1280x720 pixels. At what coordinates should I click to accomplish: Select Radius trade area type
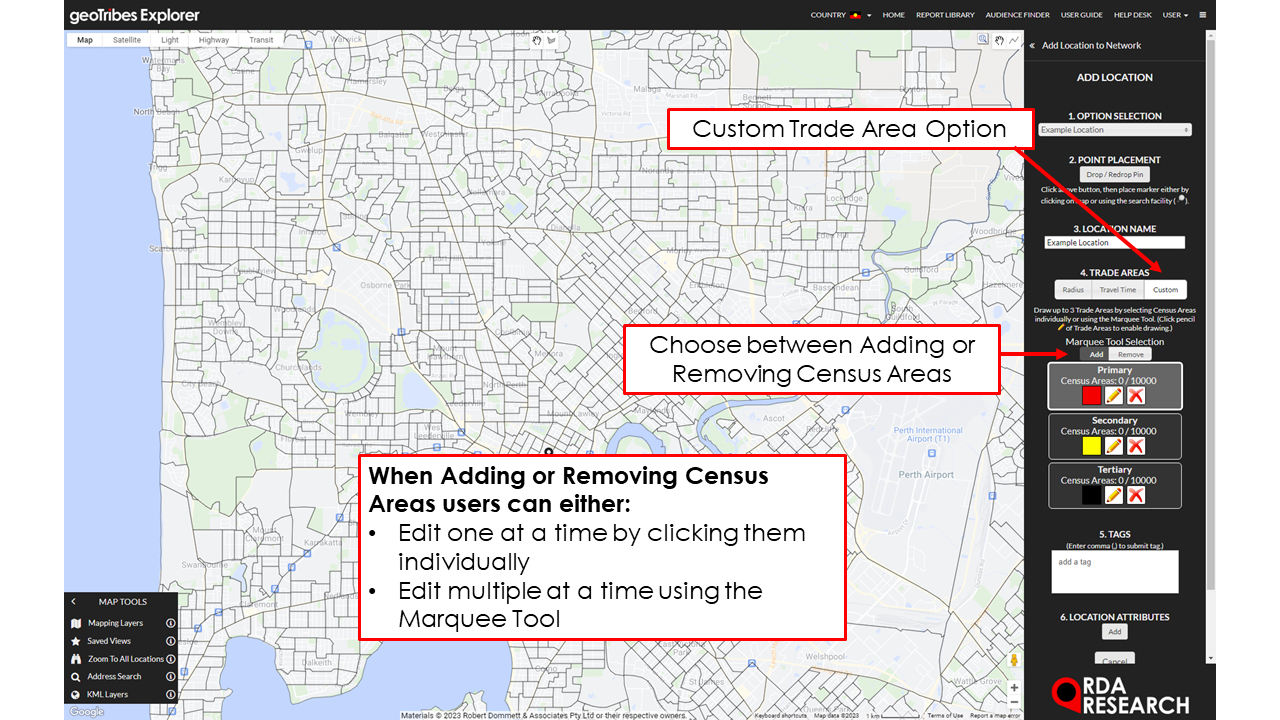(x=1073, y=290)
